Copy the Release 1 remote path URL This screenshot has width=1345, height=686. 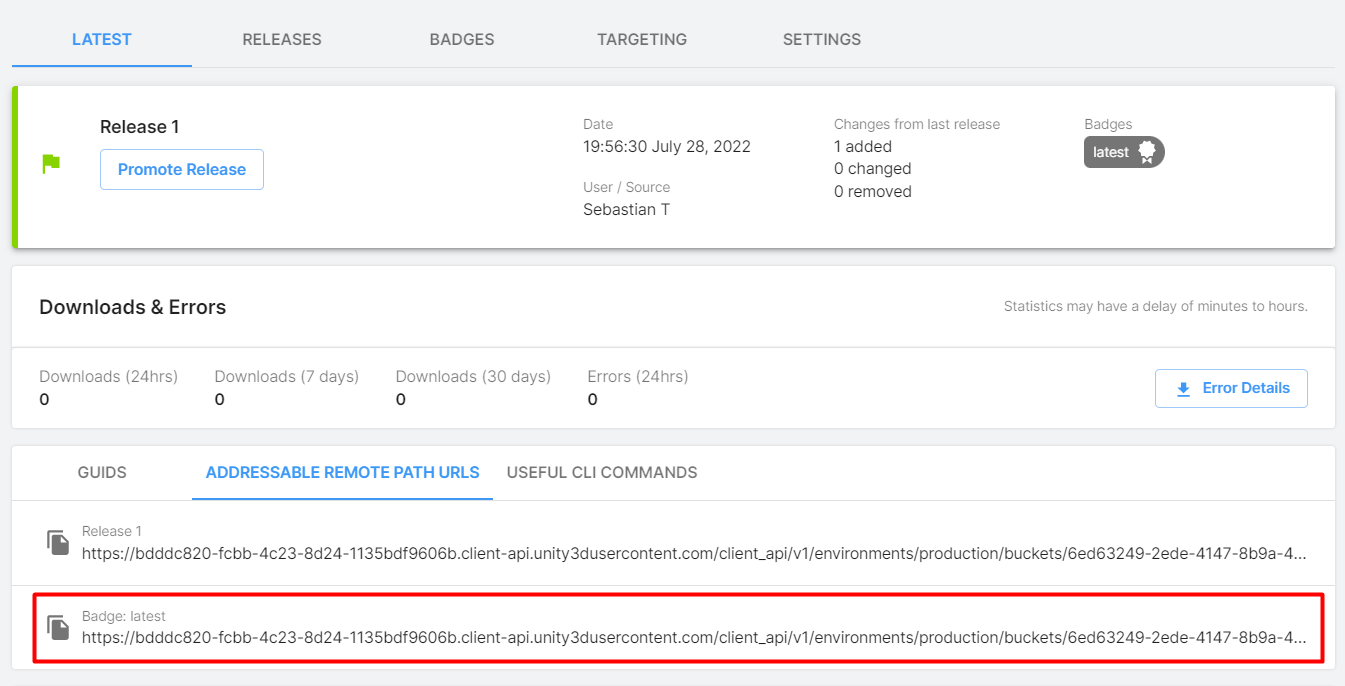58,542
